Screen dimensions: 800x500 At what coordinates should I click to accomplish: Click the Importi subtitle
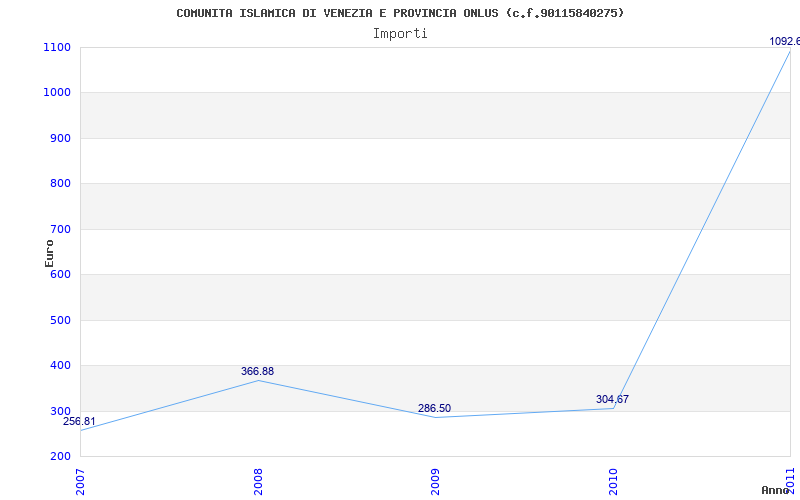pos(400,34)
